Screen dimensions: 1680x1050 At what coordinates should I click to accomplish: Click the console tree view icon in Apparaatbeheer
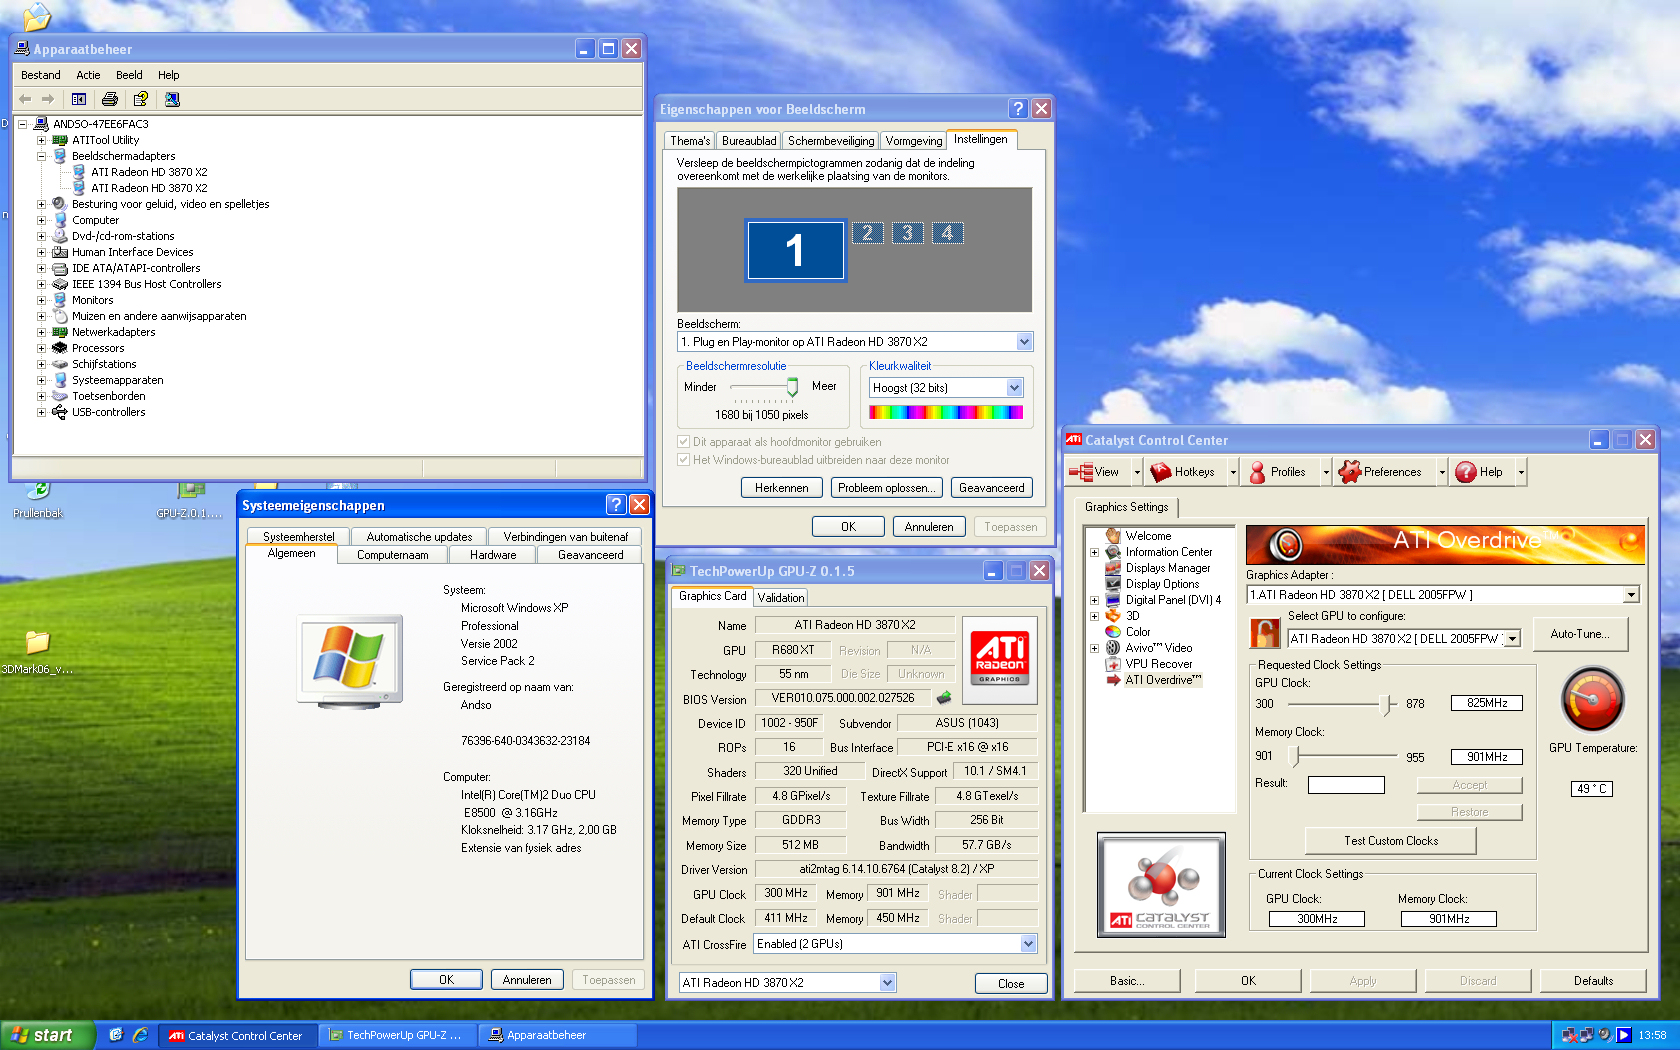[x=79, y=99]
